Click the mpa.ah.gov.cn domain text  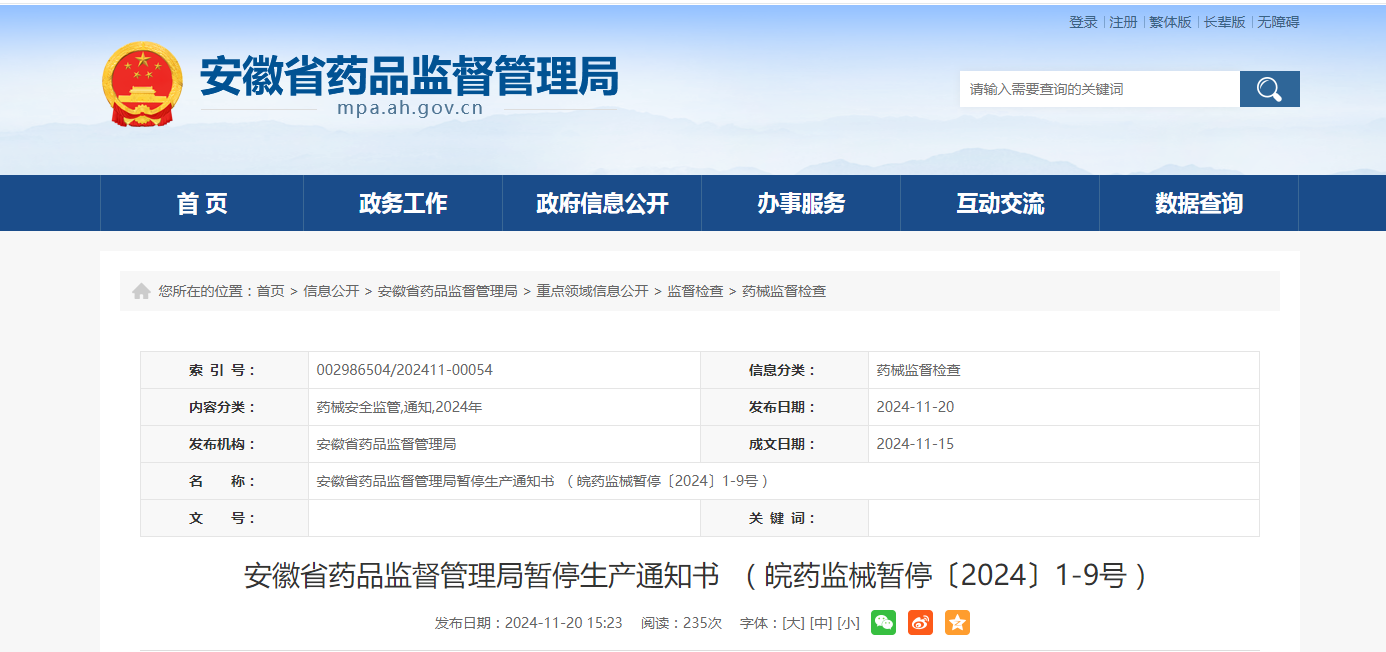(410, 109)
